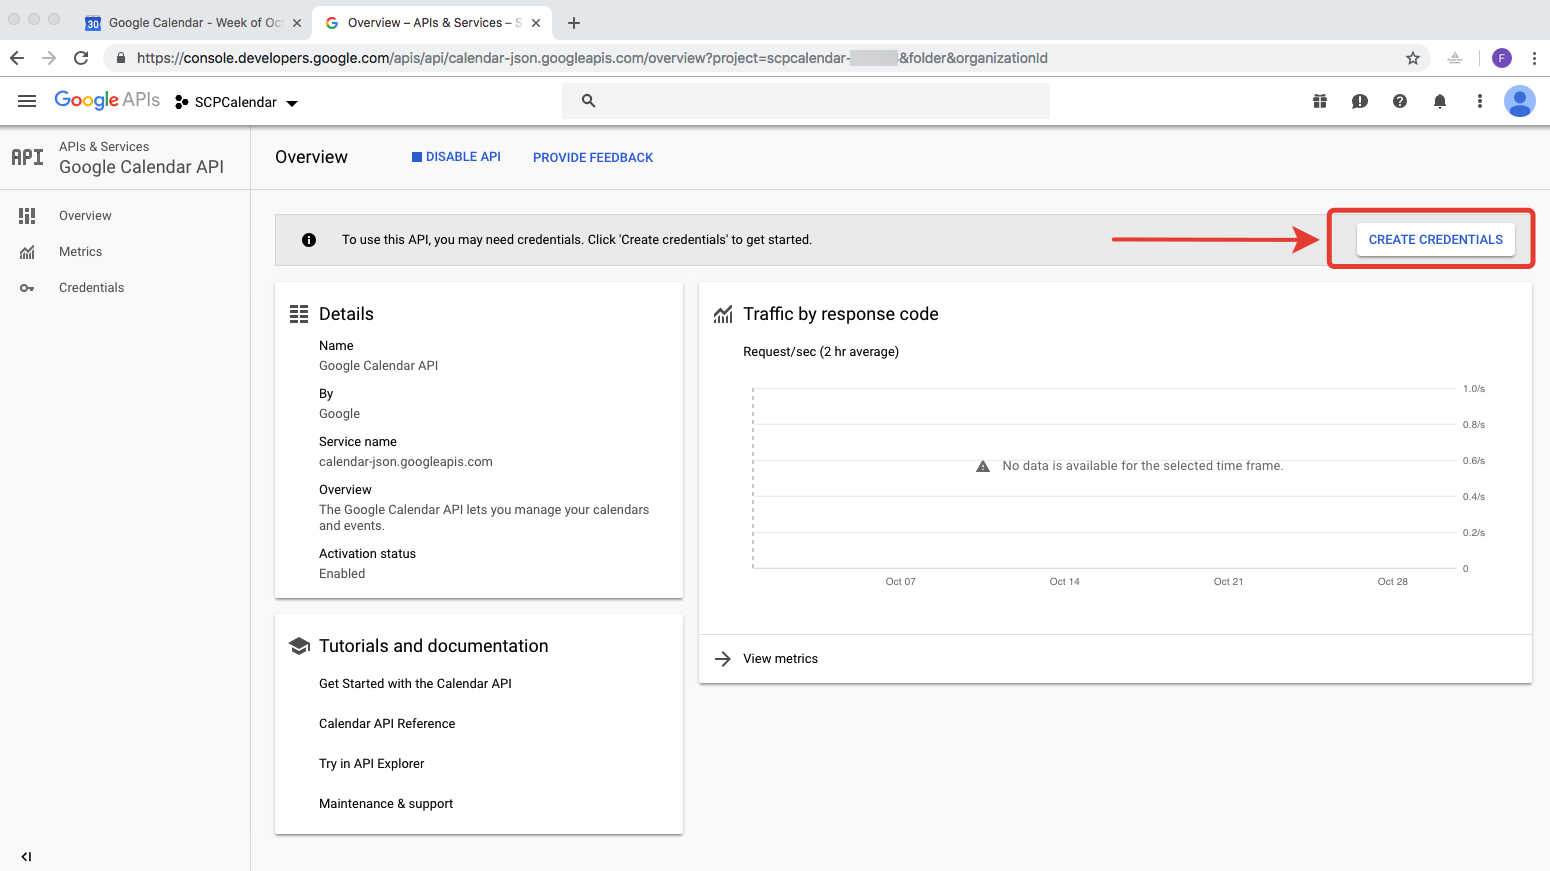Bookmark this page with star icon

[x=1413, y=58]
